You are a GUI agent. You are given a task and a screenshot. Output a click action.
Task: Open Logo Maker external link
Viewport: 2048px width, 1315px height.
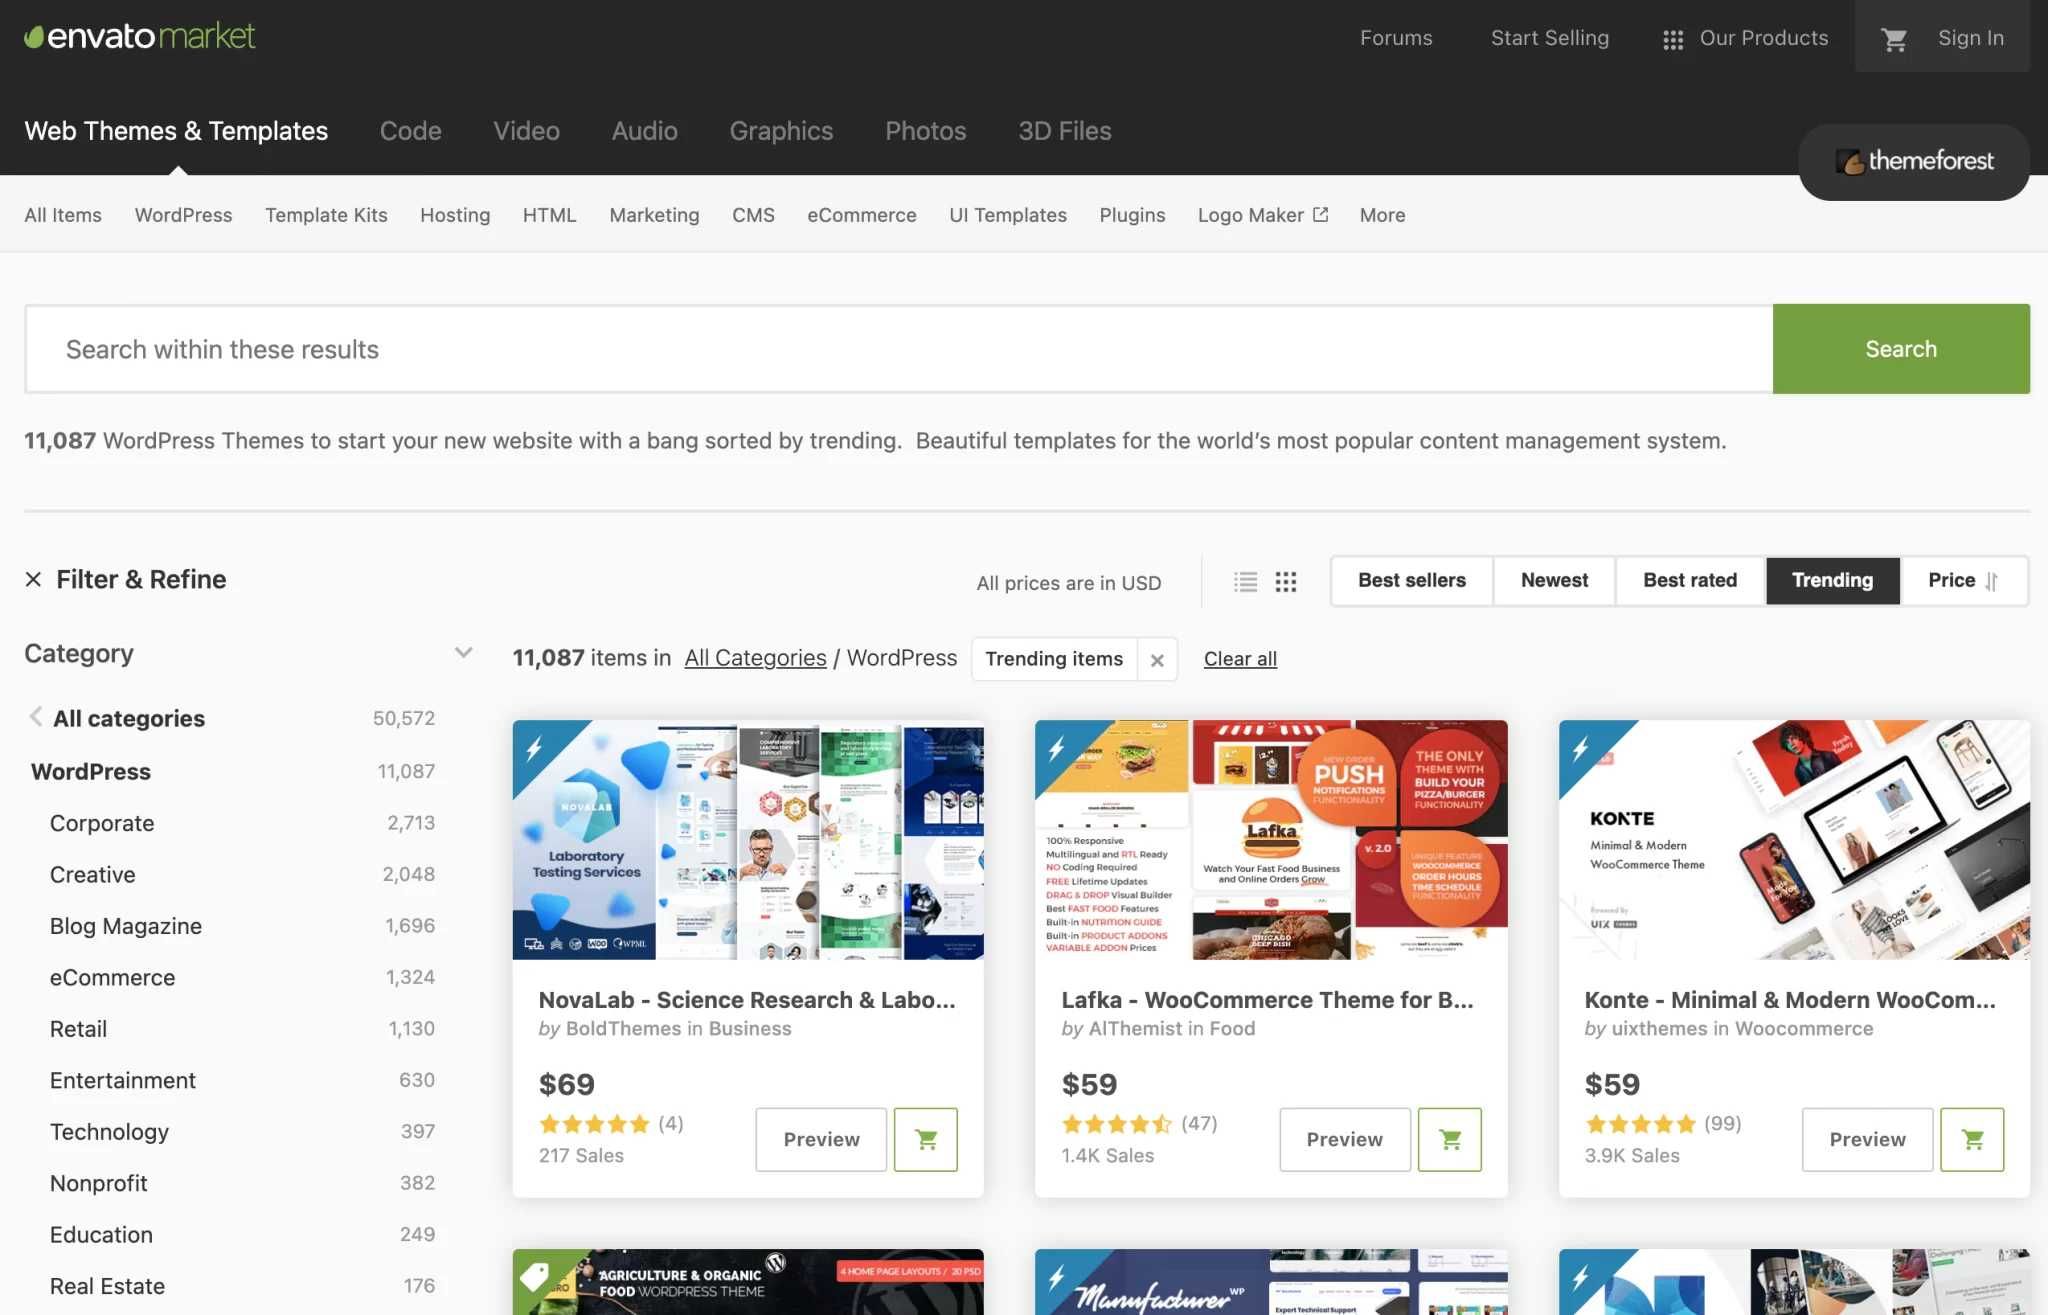pyautogui.click(x=1263, y=215)
